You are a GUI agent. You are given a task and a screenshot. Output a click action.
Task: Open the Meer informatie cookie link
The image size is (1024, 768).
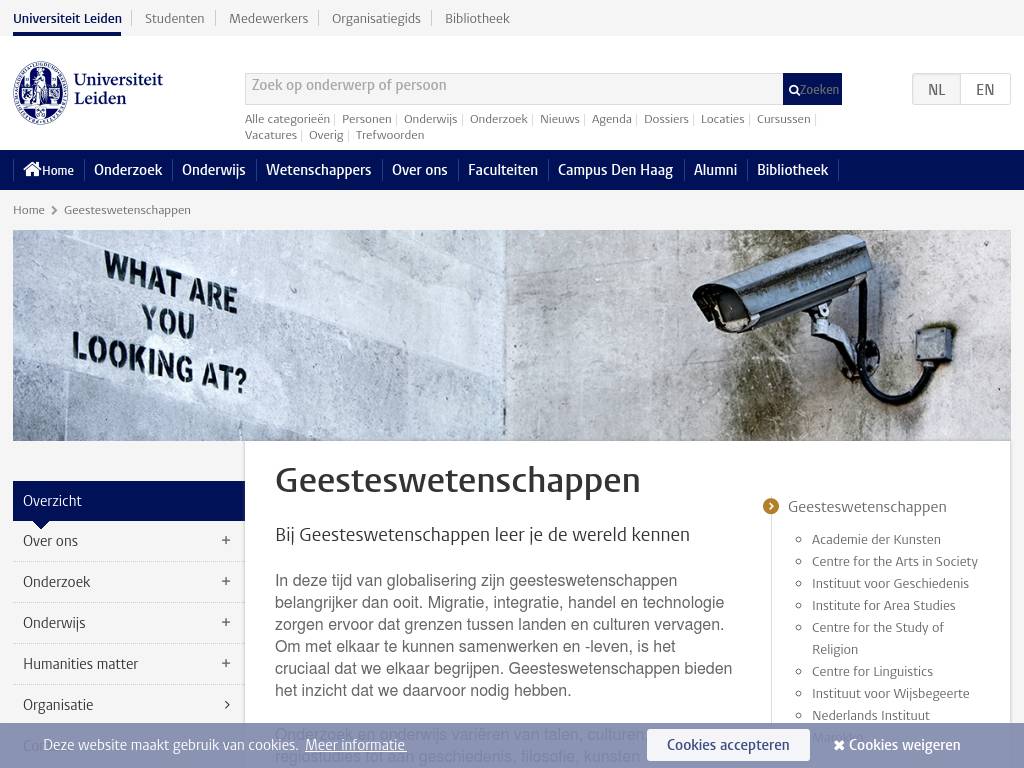pyautogui.click(x=355, y=745)
